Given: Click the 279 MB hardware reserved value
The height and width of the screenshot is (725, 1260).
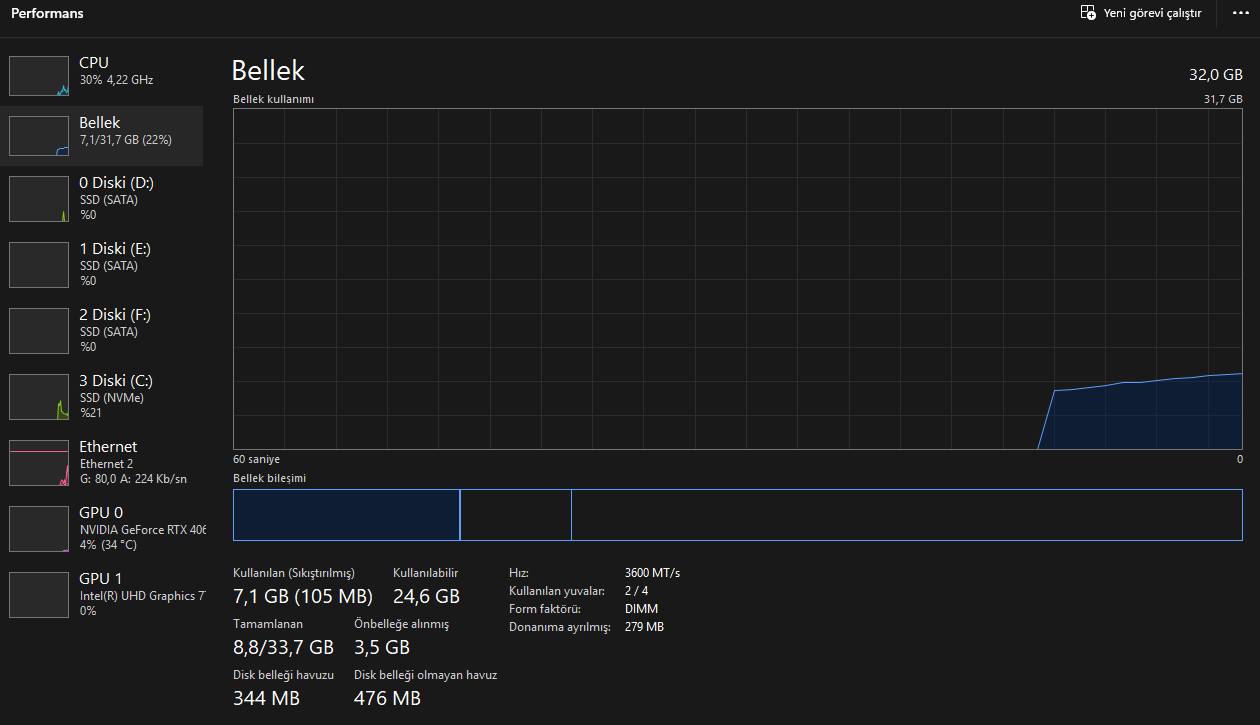Looking at the screenshot, I should point(644,627).
